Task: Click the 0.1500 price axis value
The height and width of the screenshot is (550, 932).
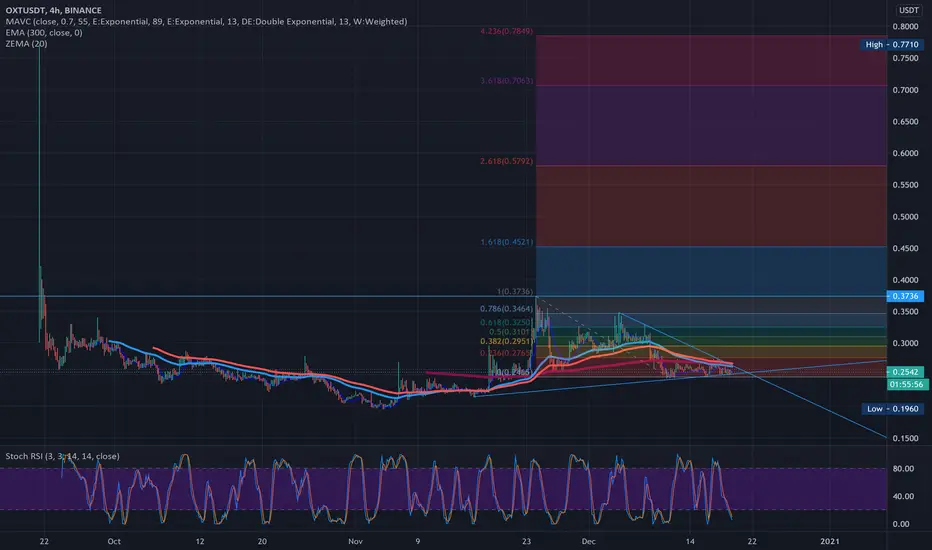Action: 905,439
